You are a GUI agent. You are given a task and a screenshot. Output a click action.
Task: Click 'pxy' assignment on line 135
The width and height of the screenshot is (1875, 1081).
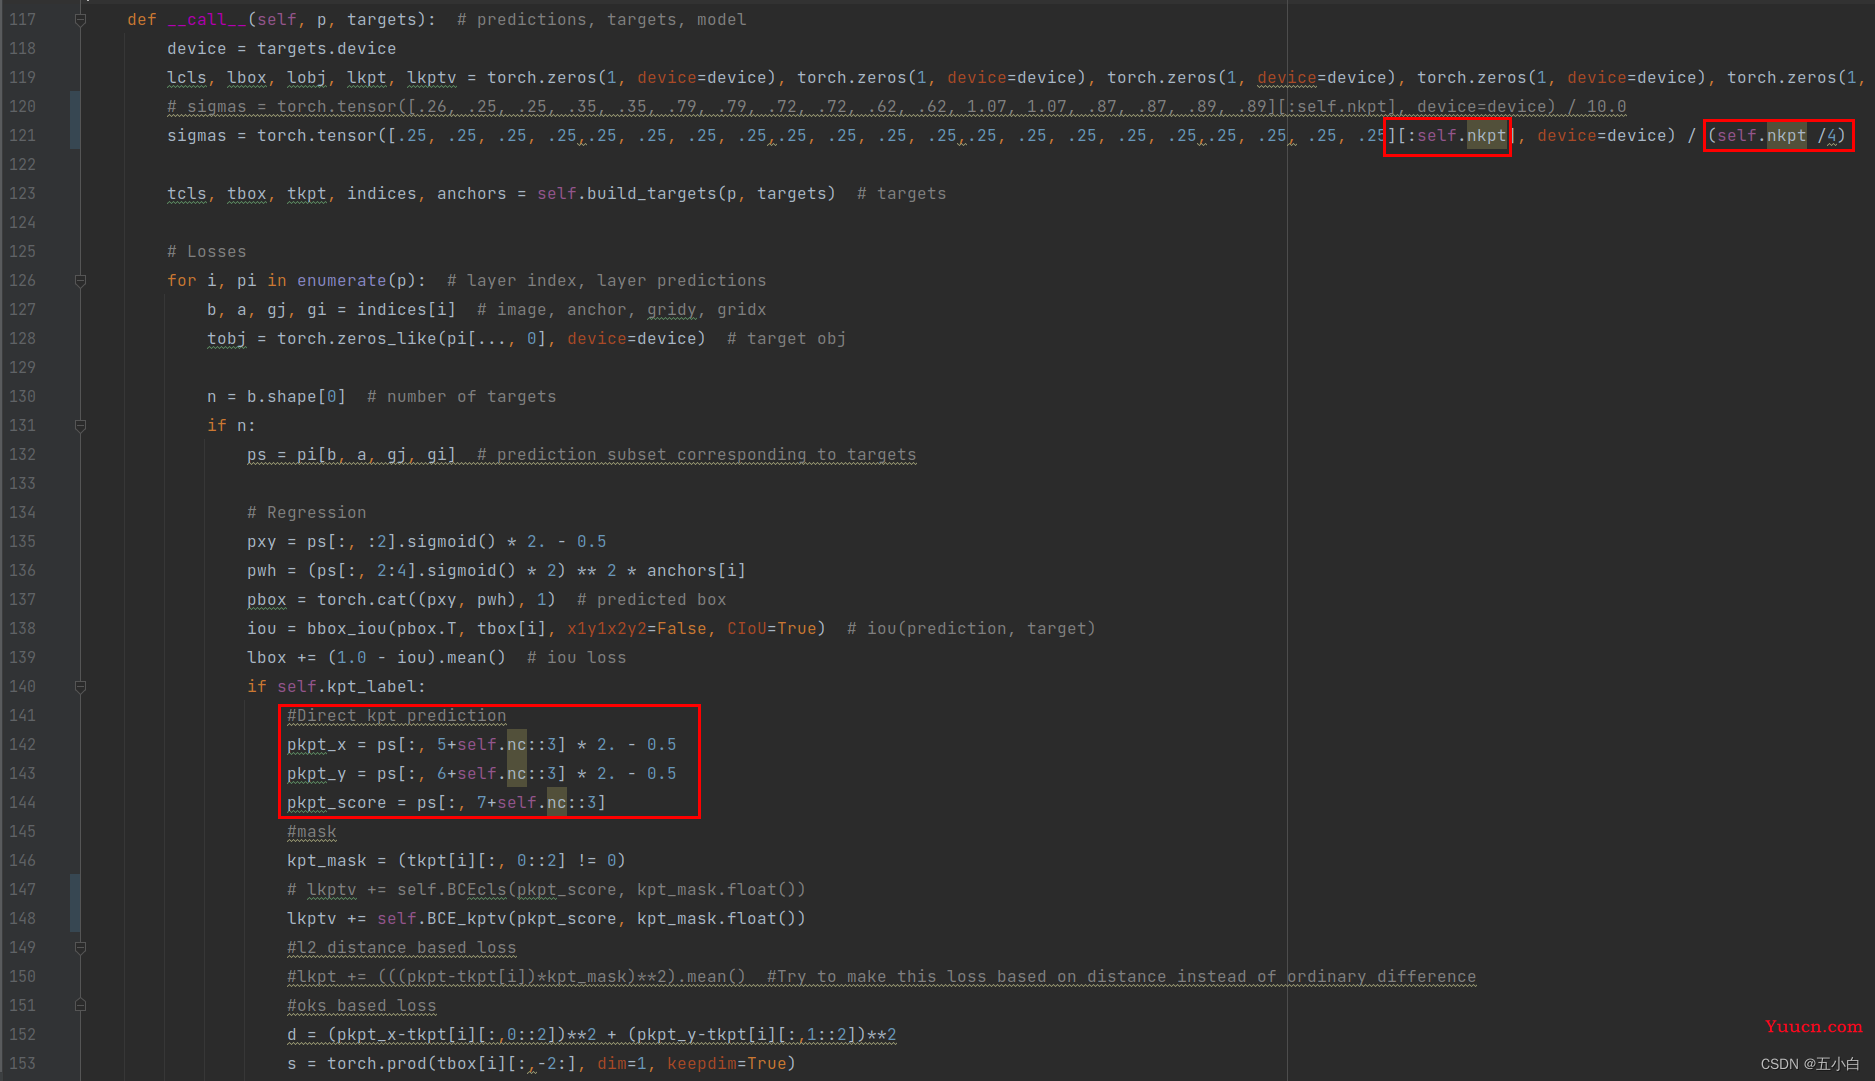pos(261,542)
